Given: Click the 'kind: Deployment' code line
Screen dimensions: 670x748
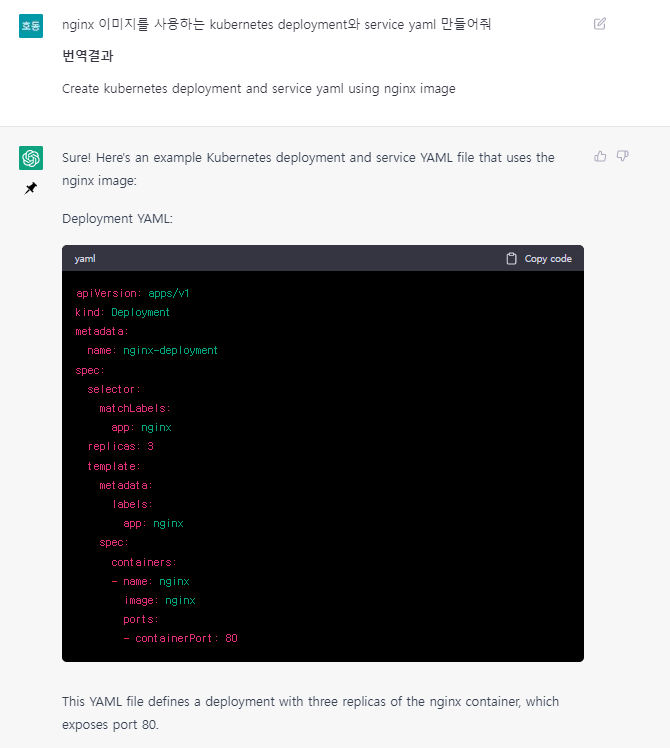Looking at the screenshot, I should (122, 312).
